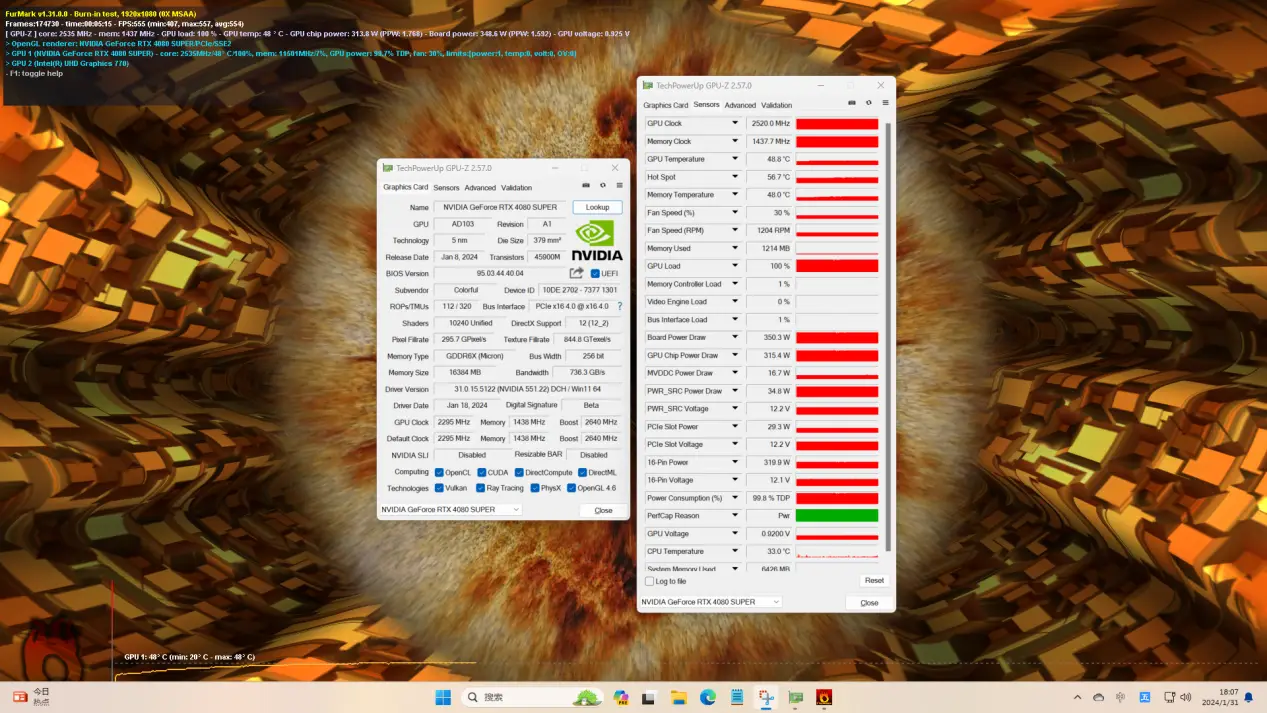Screen dimensions: 1267x713
Task: Switch to Advanced tab in Graphics Card window
Action: coord(480,188)
